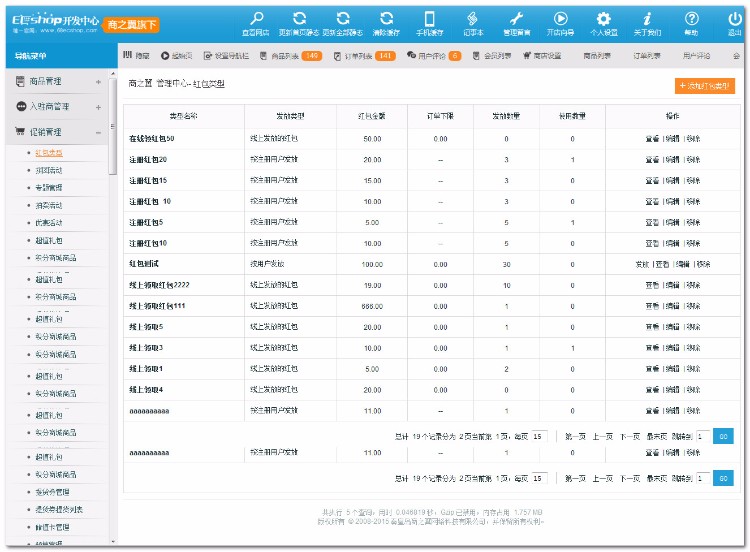Expand the 商品管理 menu section

(x=58, y=81)
